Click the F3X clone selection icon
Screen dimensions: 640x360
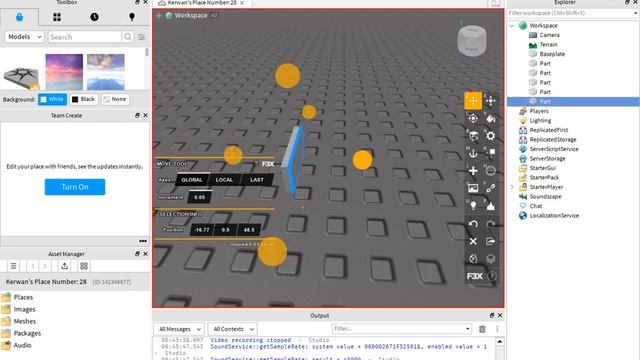pyautogui.click(x=473, y=258)
